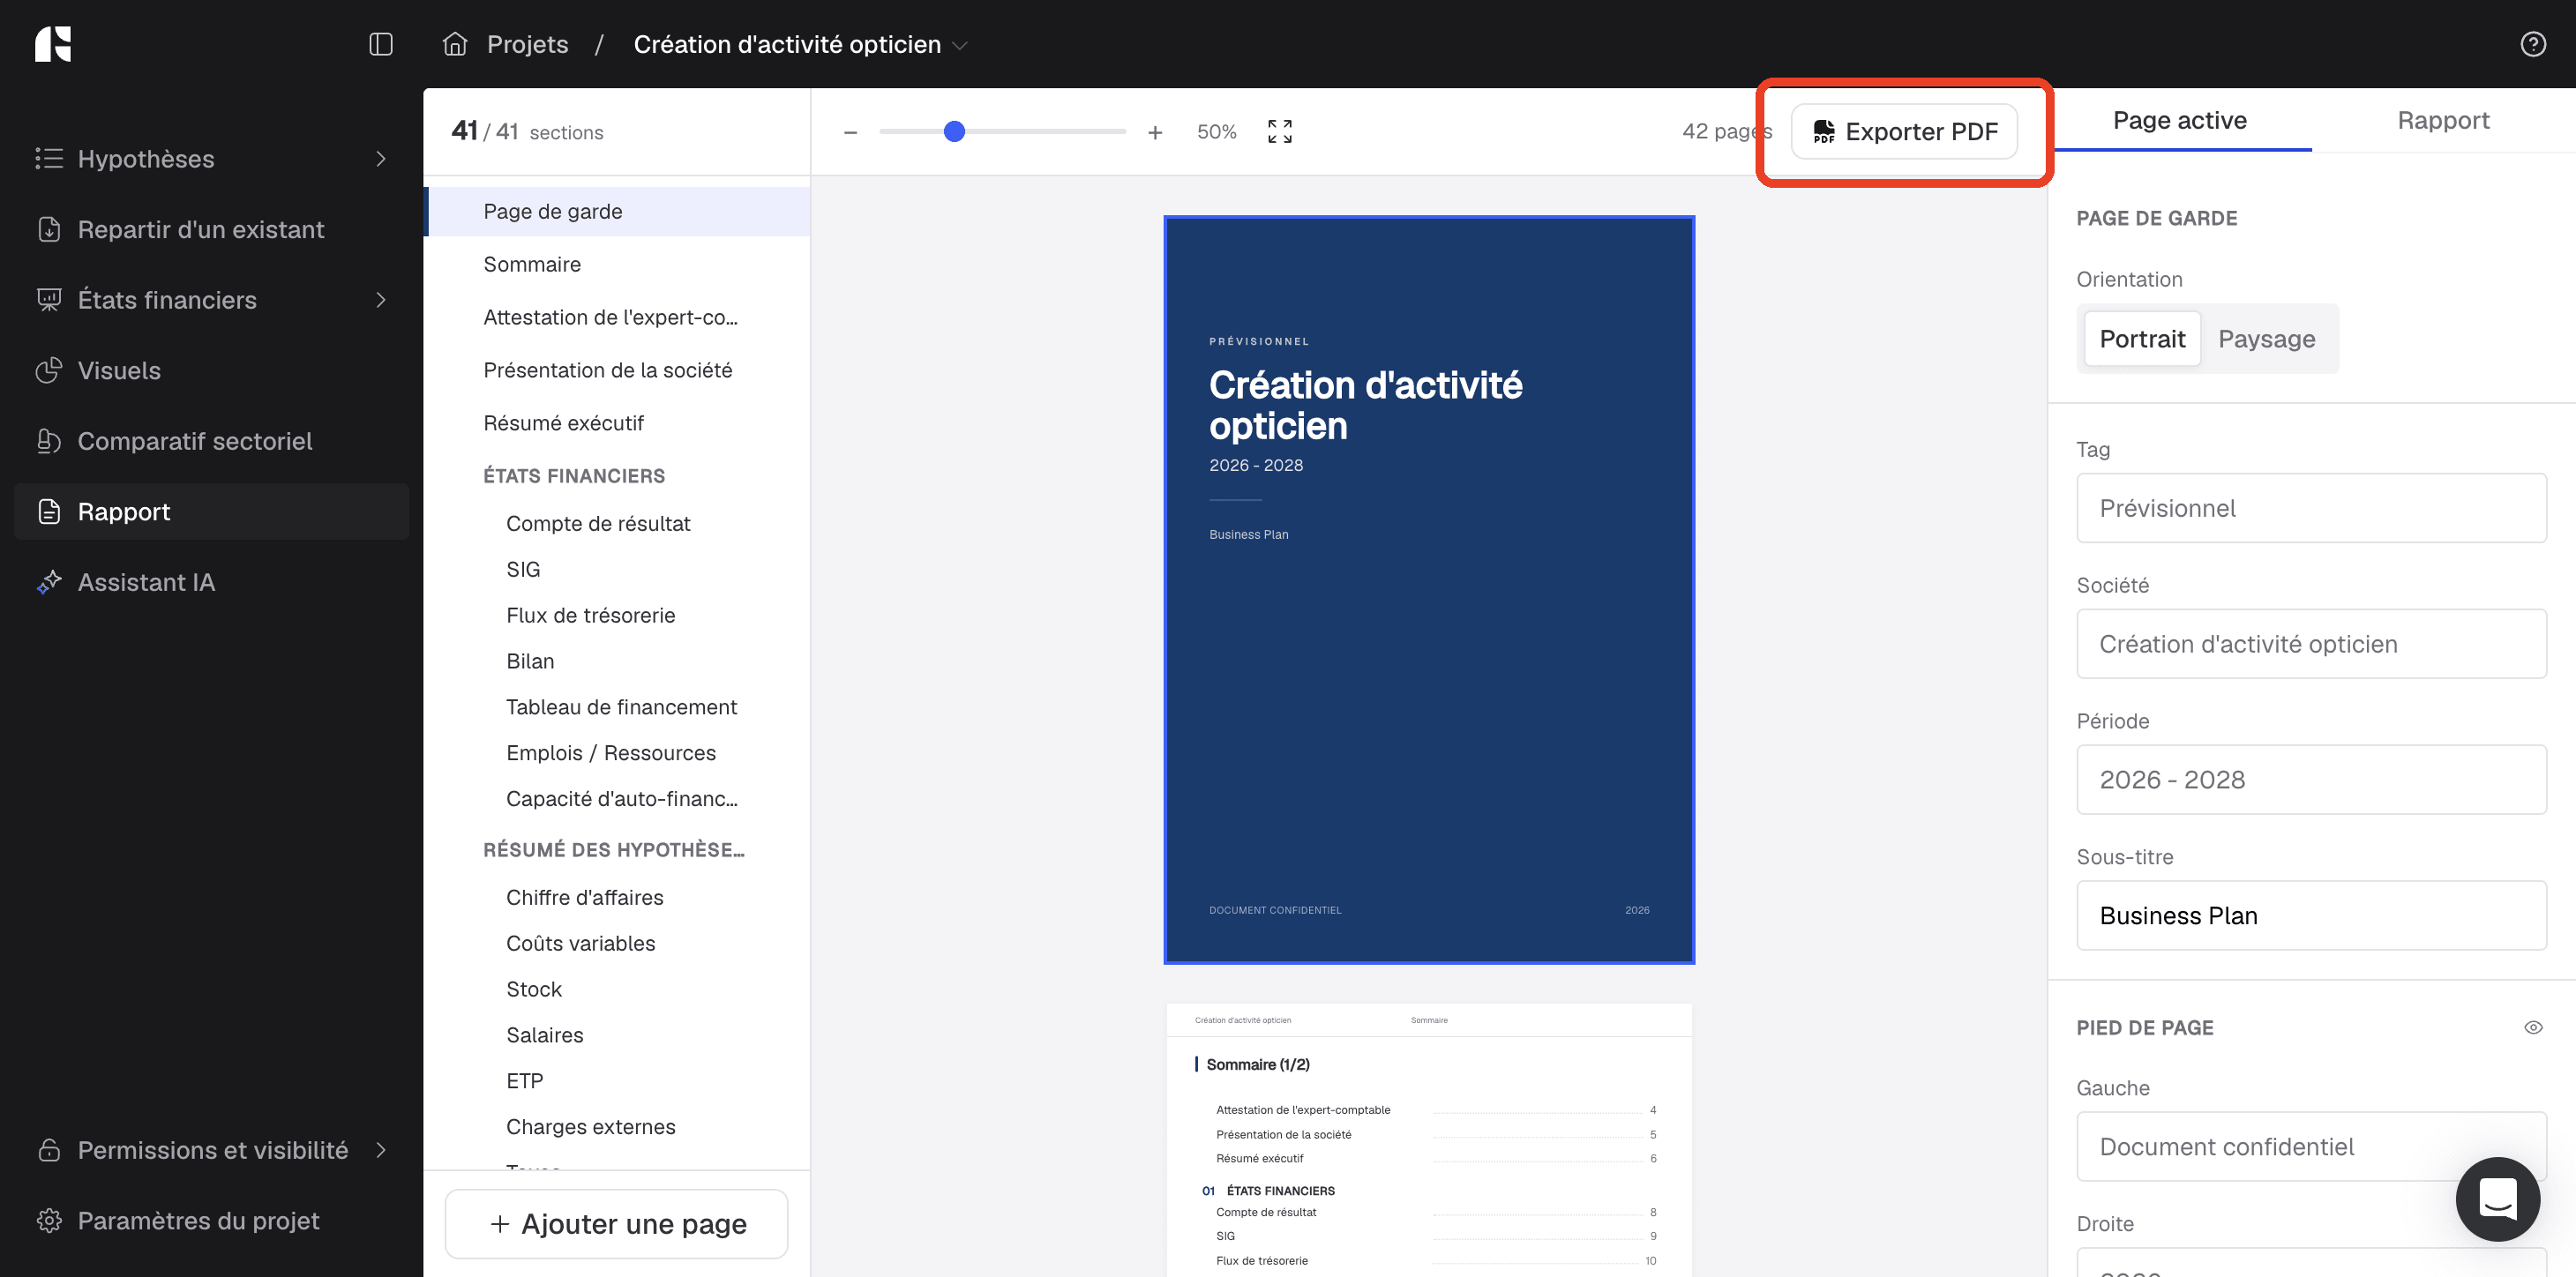This screenshot has width=2576, height=1277.
Task: Expand the États financiers chevron
Action: (x=380, y=300)
